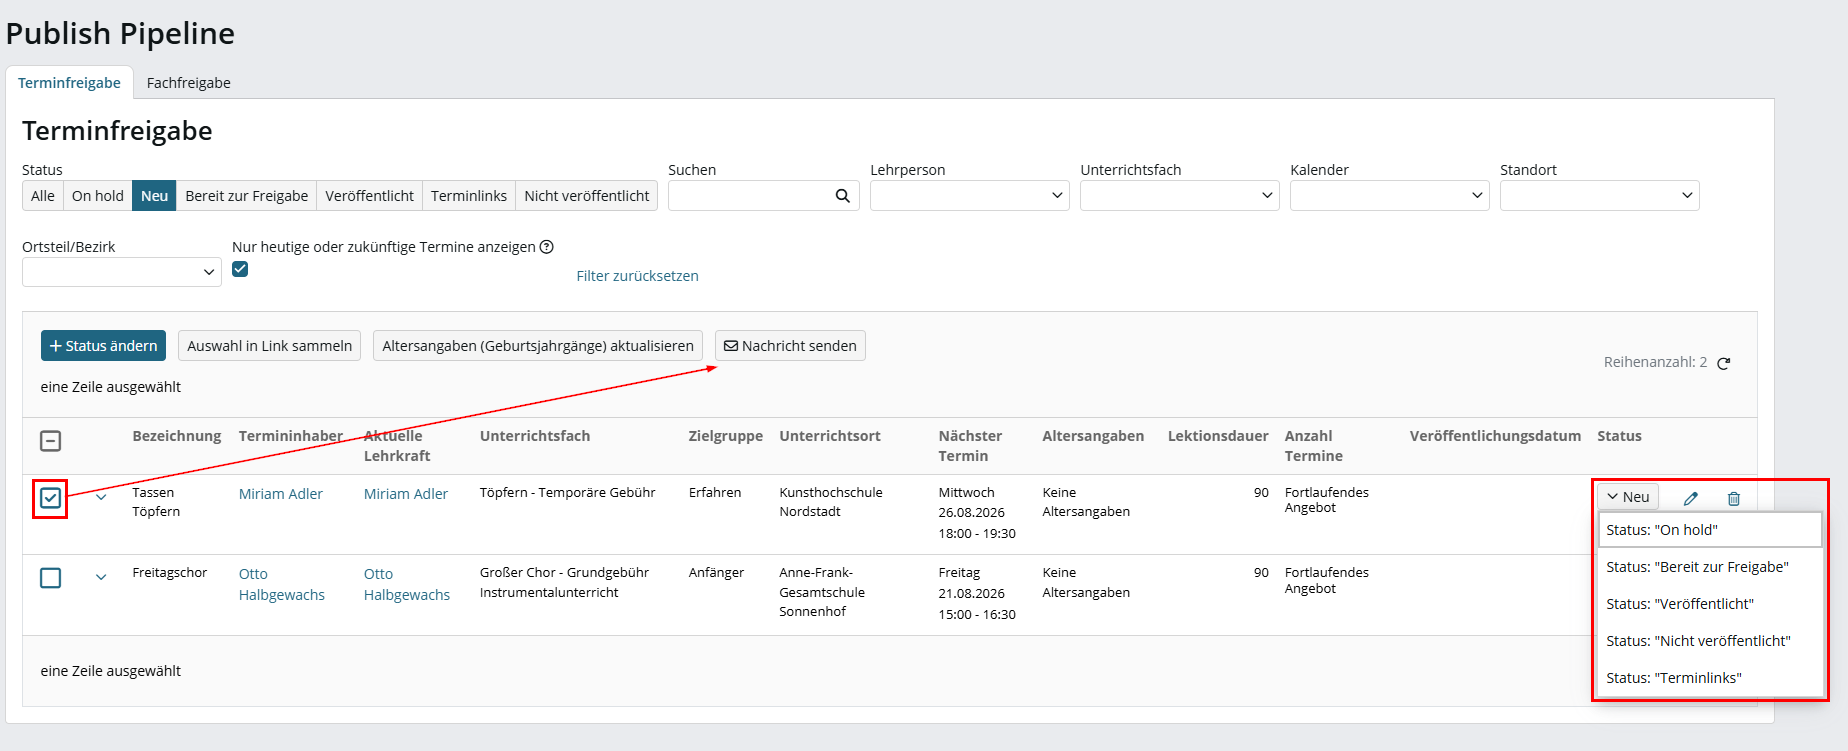
Task: Click the "Freitagschor" cell
Action: (x=170, y=573)
